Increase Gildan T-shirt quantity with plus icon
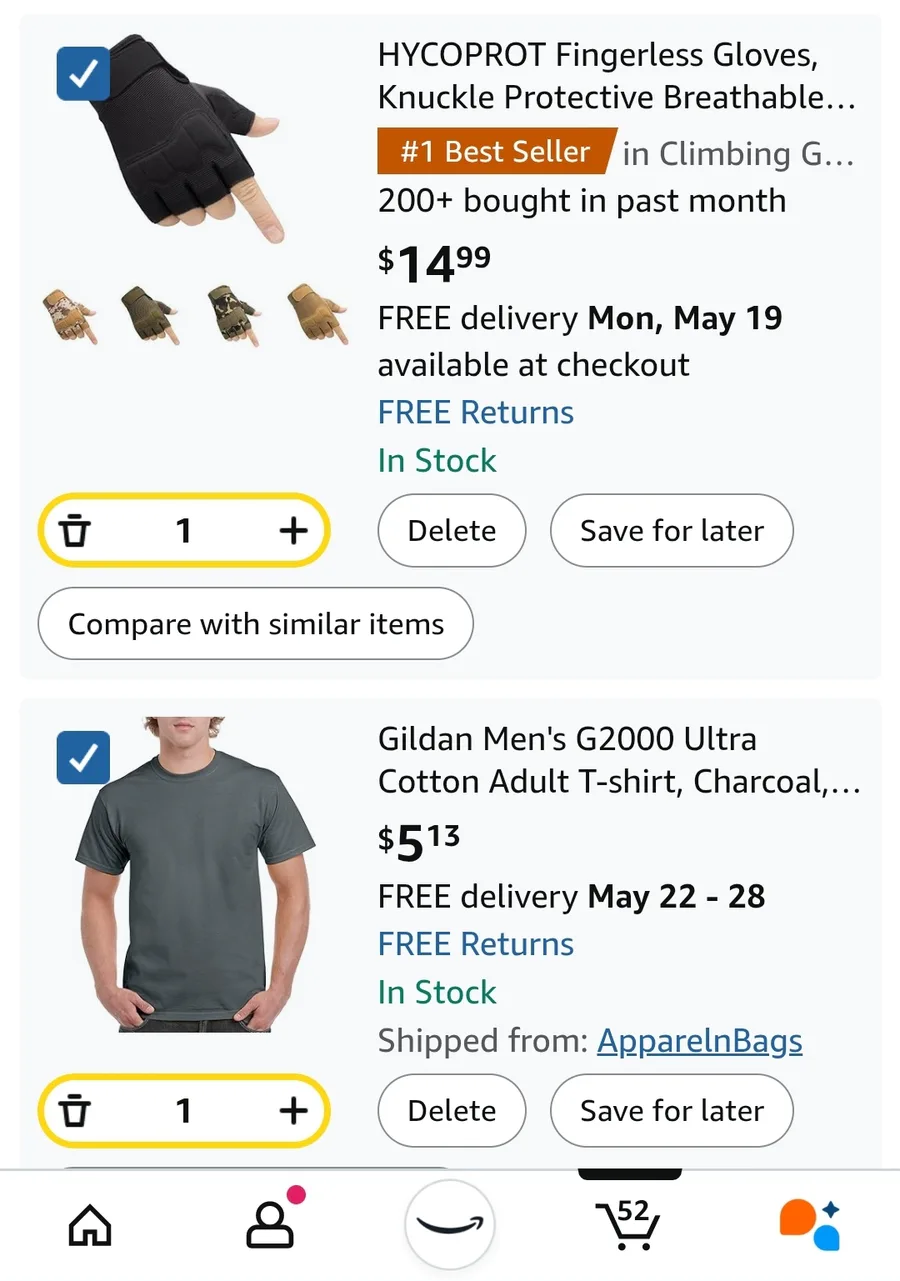 292,1110
